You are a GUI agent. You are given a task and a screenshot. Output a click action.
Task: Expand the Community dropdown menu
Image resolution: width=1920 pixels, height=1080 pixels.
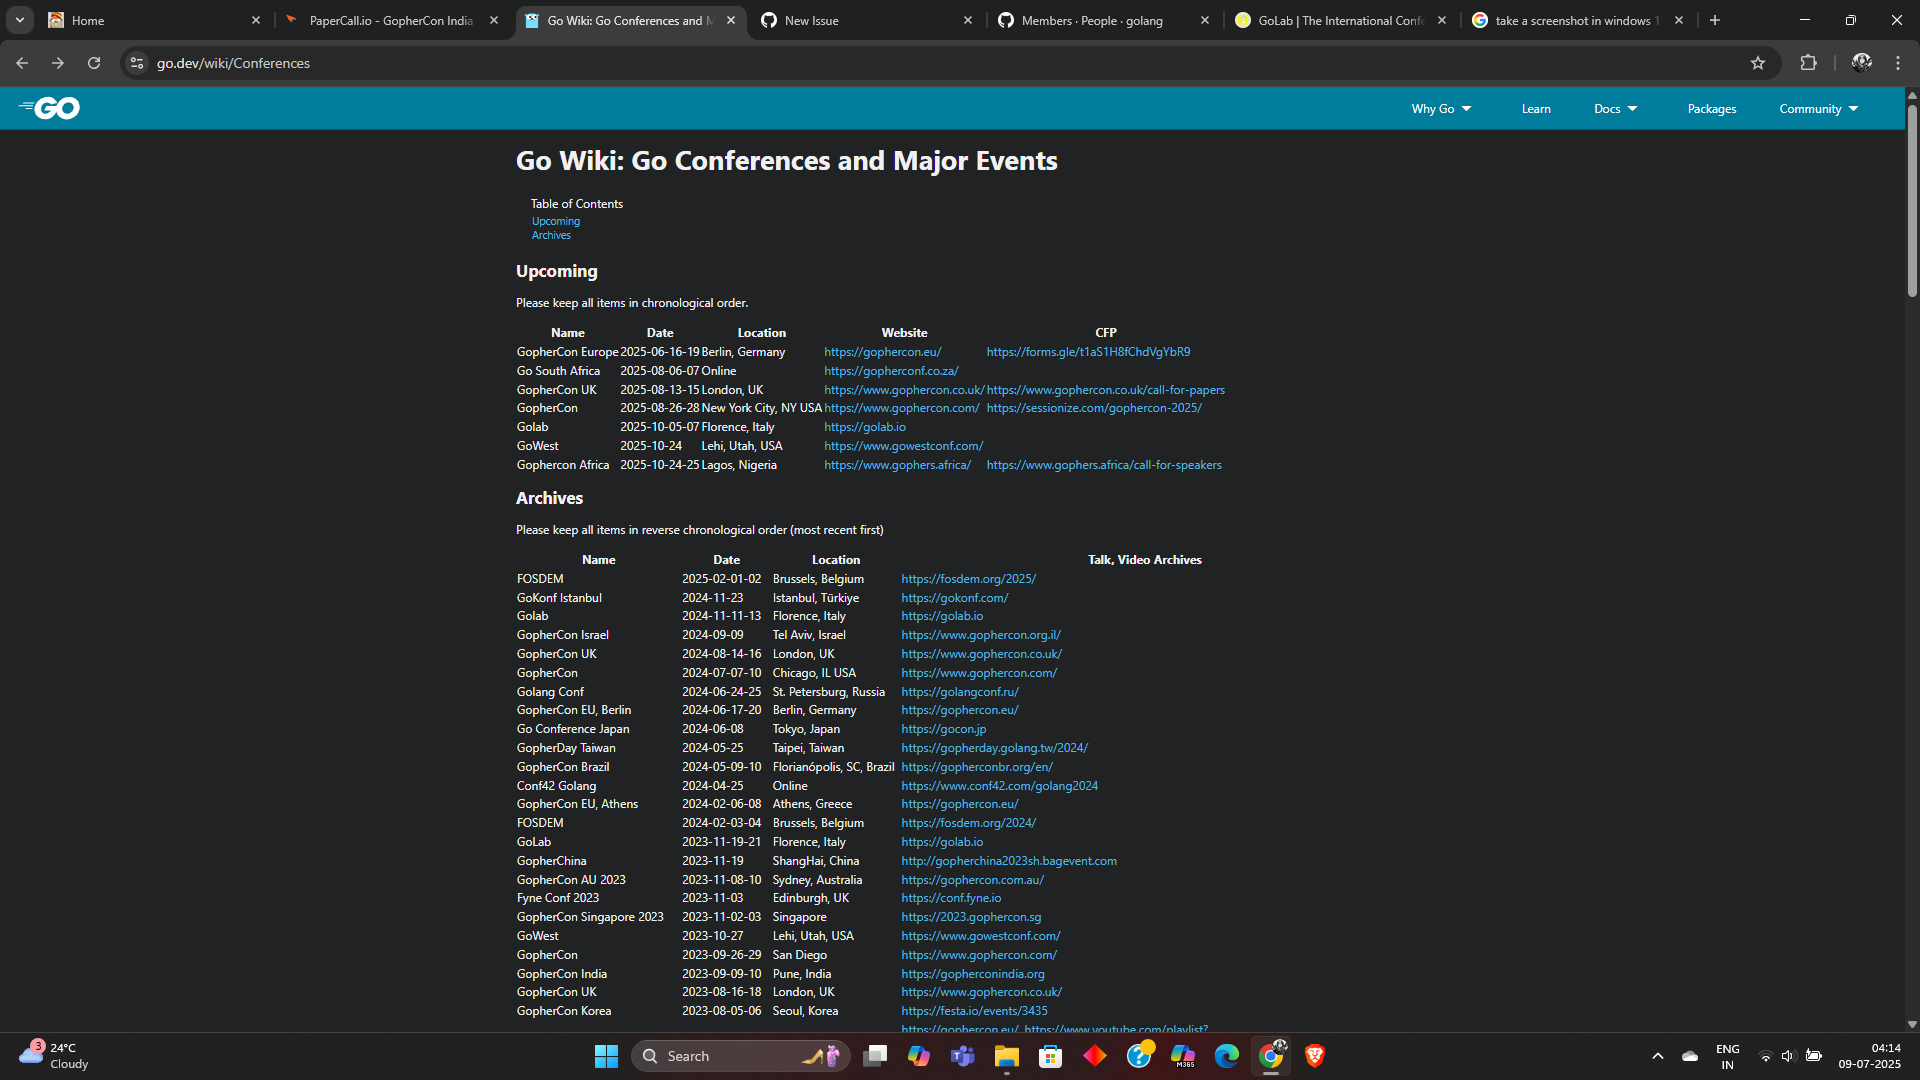(x=1818, y=109)
